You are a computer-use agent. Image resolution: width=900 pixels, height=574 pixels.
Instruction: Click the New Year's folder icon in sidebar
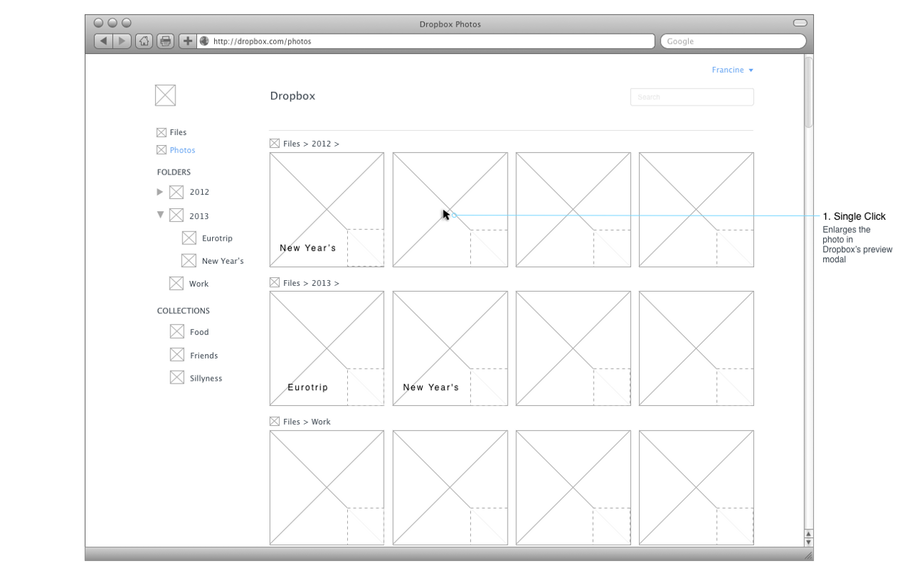189,261
